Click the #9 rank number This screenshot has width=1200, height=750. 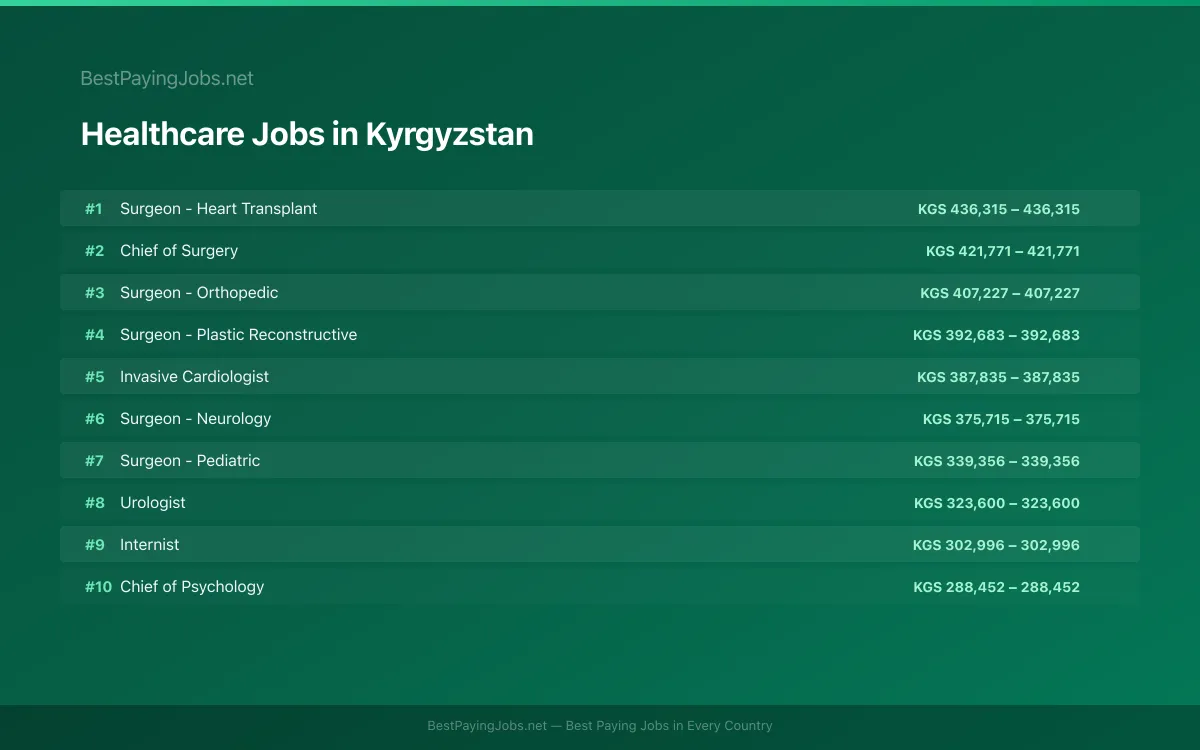pos(94,545)
